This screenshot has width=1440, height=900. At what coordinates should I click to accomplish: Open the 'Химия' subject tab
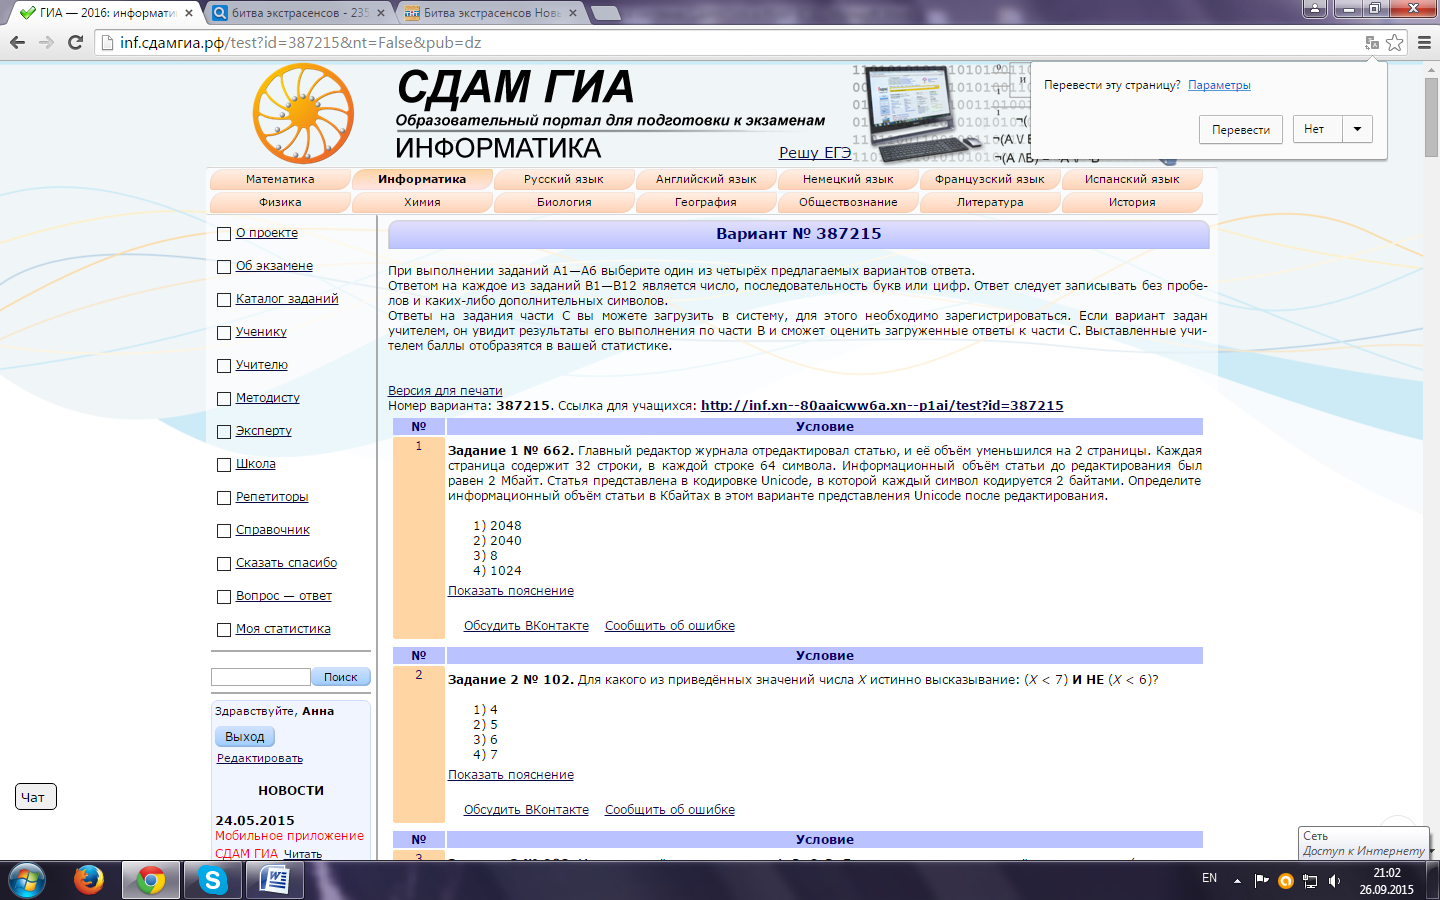[x=422, y=202]
